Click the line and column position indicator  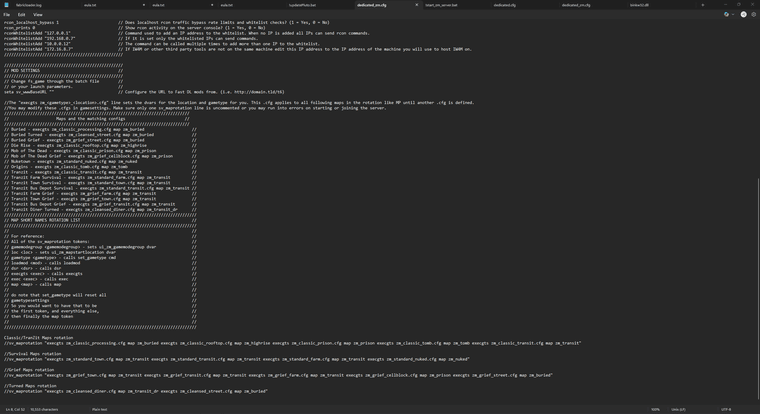(x=15, y=409)
